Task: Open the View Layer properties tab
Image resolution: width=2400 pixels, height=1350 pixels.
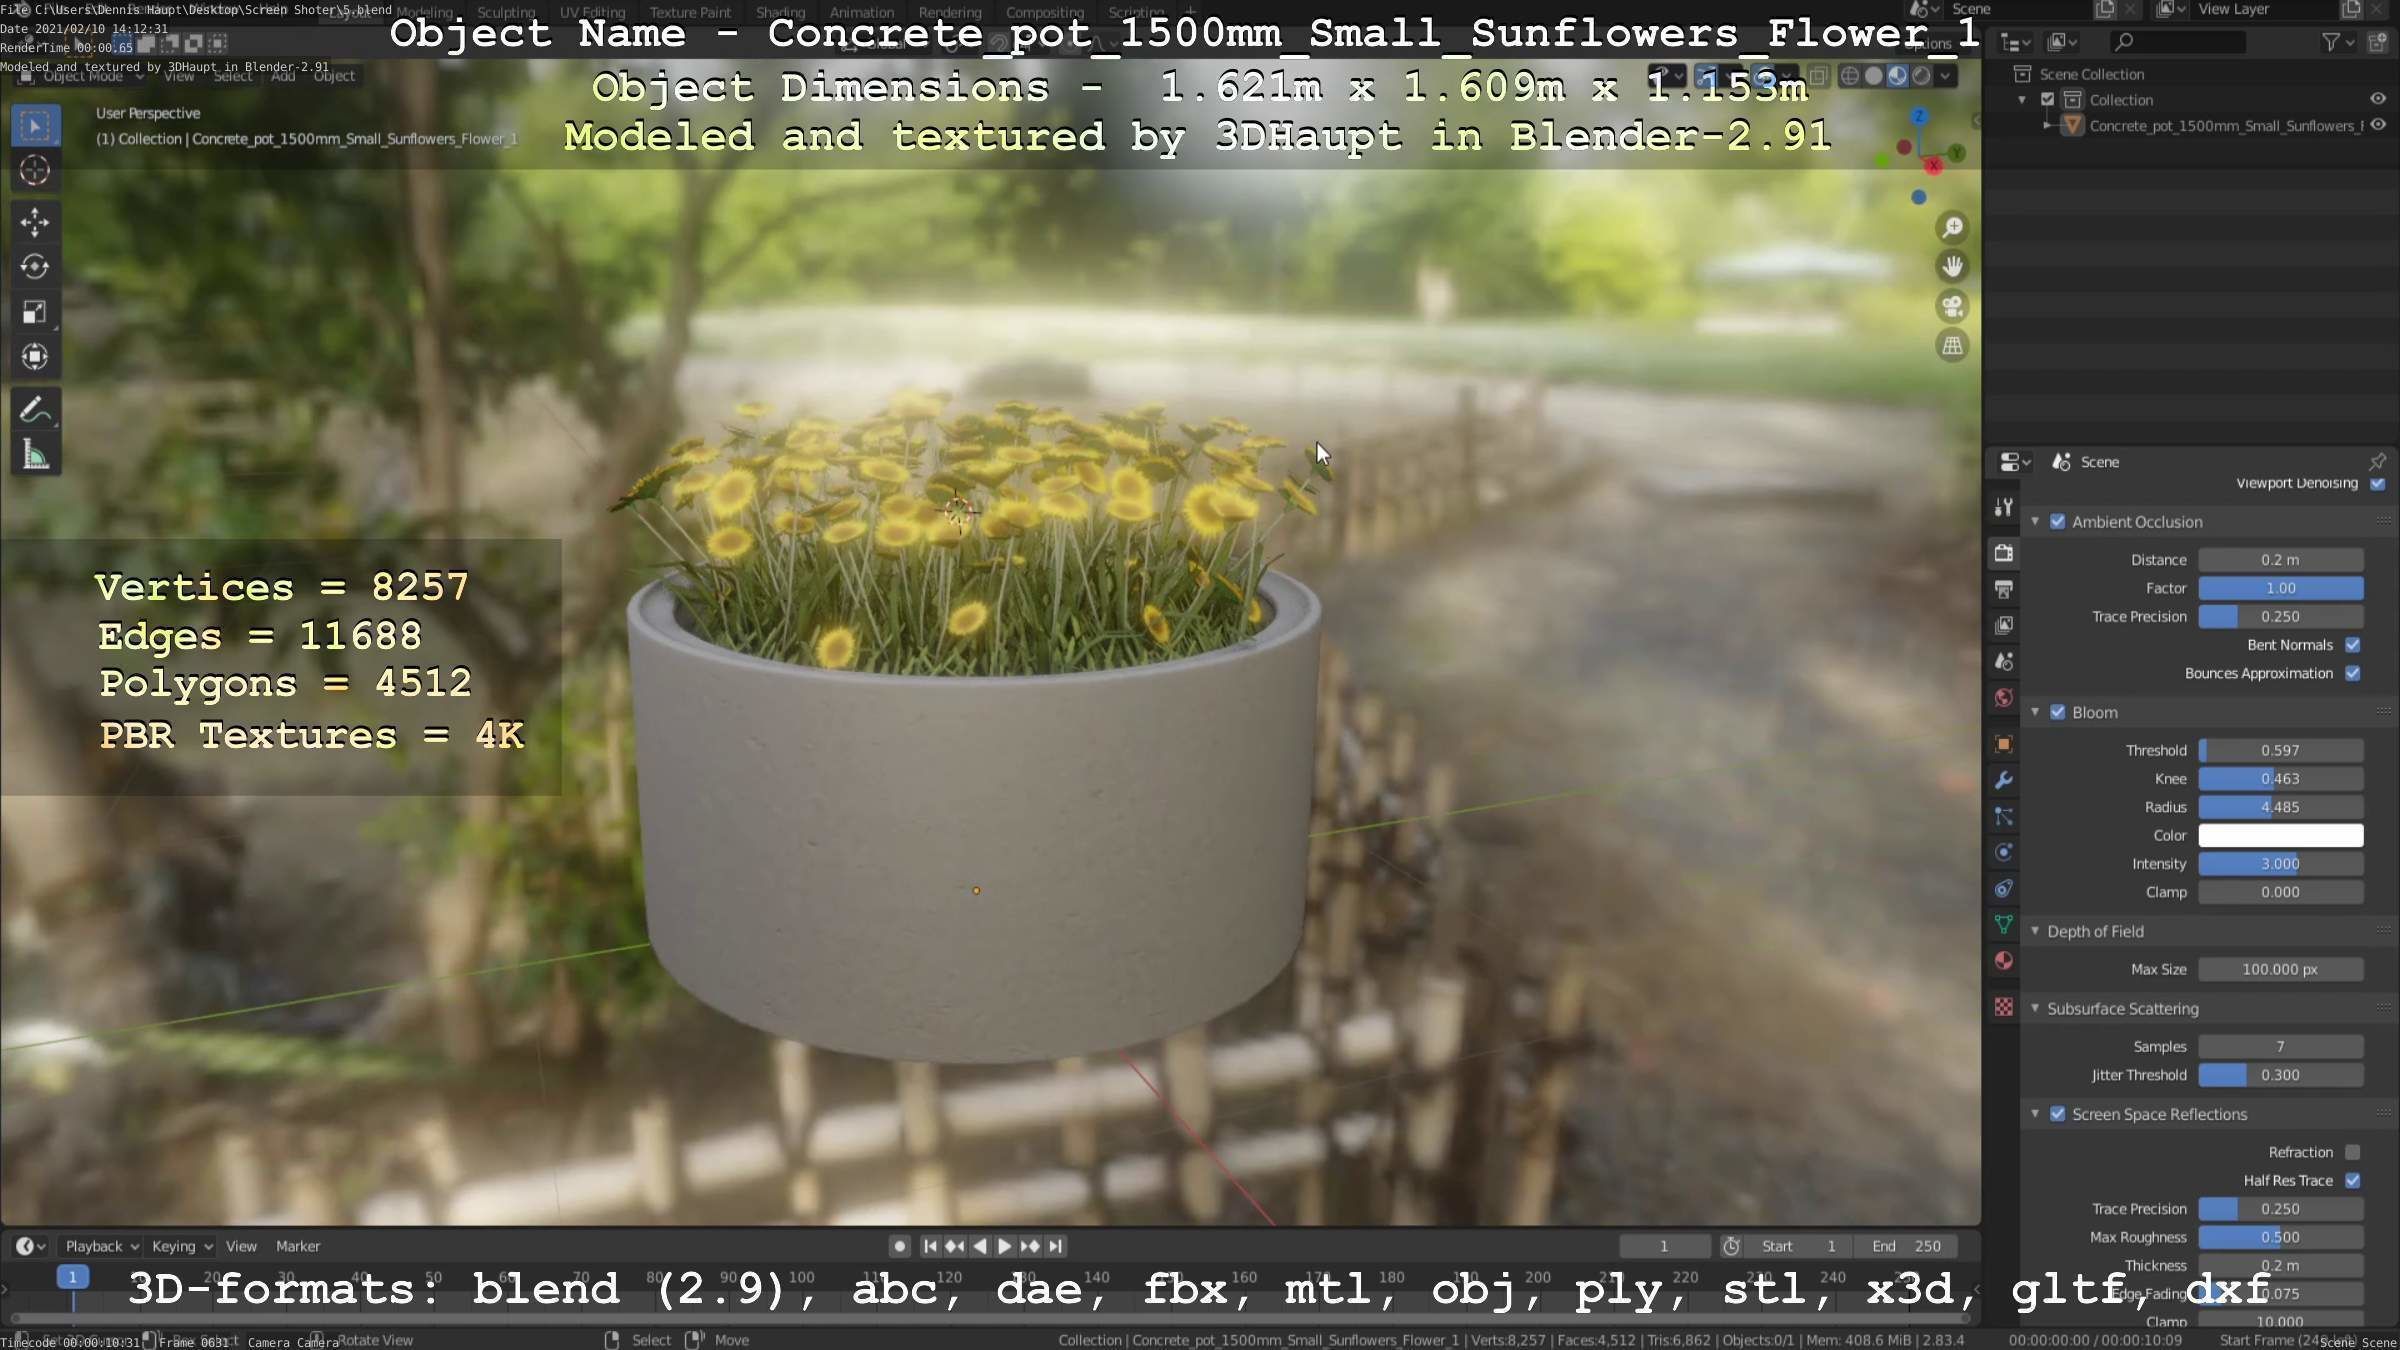Action: coord(2004,625)
